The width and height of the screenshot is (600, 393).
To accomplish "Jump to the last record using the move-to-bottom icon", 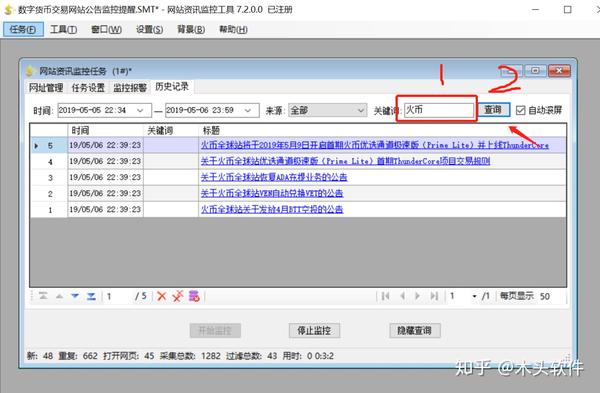I will tap(91, 296).
